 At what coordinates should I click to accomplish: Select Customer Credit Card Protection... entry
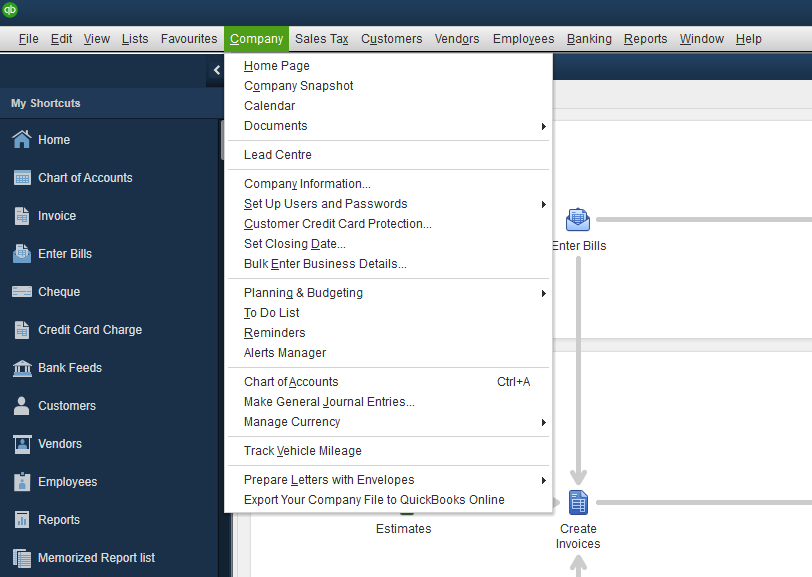pyautogui.click(x=388, y=224)
